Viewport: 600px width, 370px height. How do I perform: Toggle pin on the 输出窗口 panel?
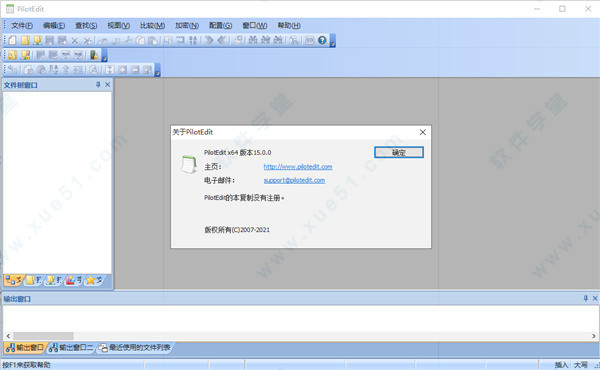coord(585,298)
